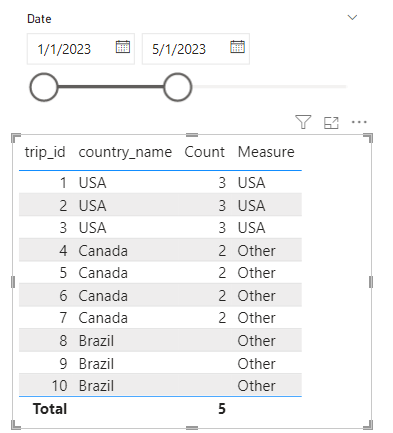Image resolution: width=393 pixels, height=433 pixels.
Task: Open More options ellipsis for the table
Action: 359,122
